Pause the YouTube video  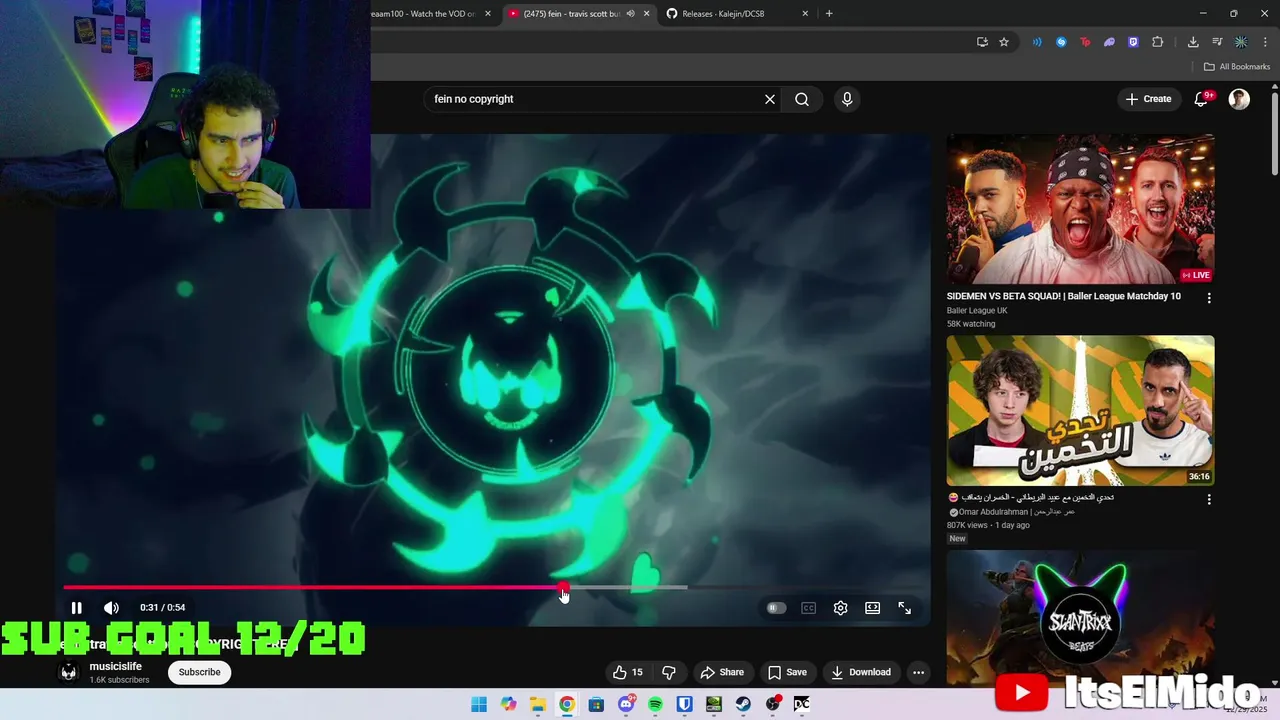click(x=76, y=608)
